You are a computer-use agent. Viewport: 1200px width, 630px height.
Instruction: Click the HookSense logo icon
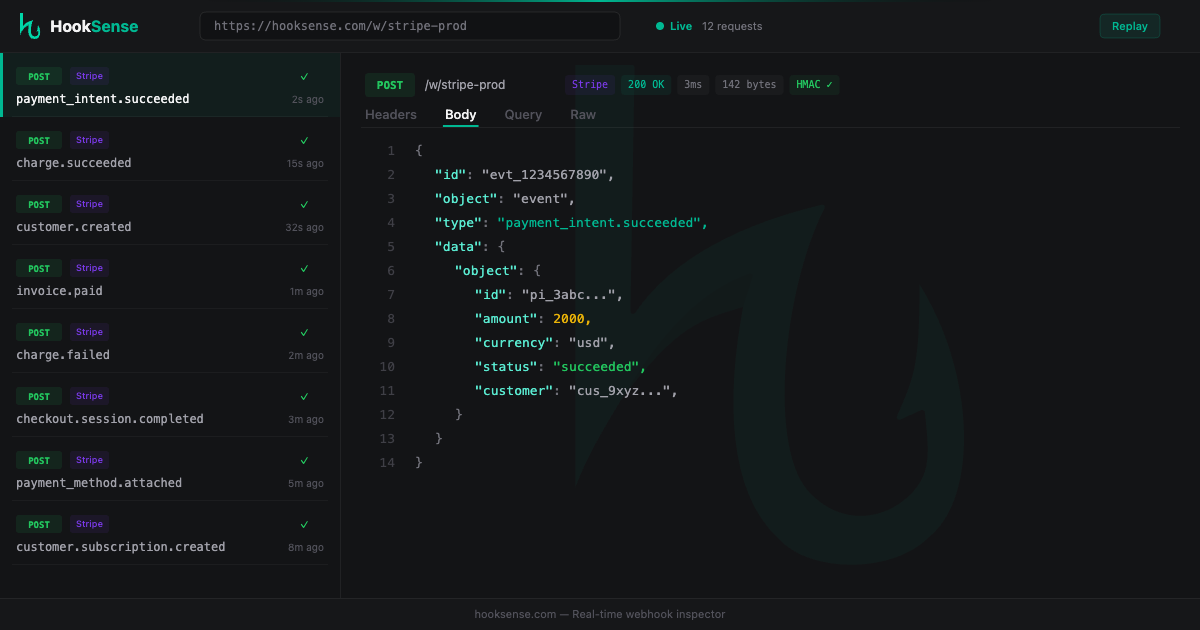27,25
